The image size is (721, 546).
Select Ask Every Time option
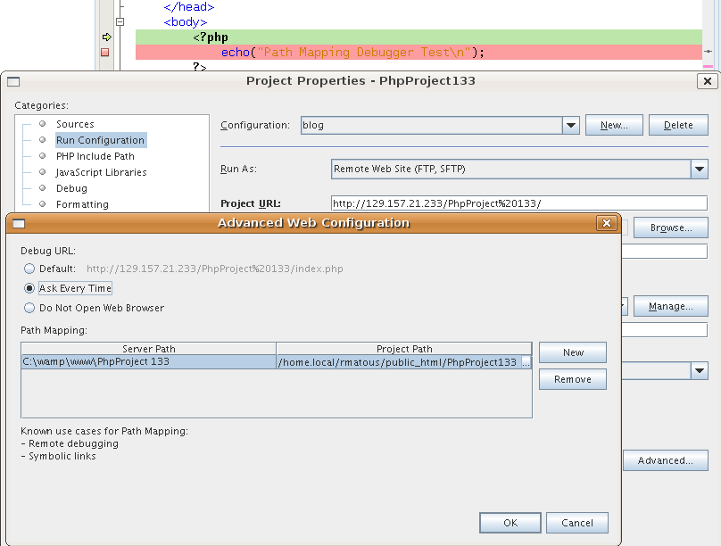(29, 288)
